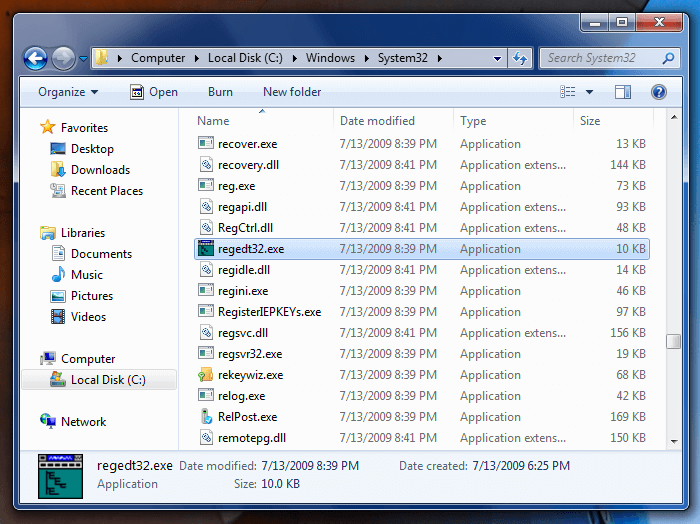
Task: Select Local Disk (C:) in navigation pane
Action: pyautogui.click(x=98, y=379)
